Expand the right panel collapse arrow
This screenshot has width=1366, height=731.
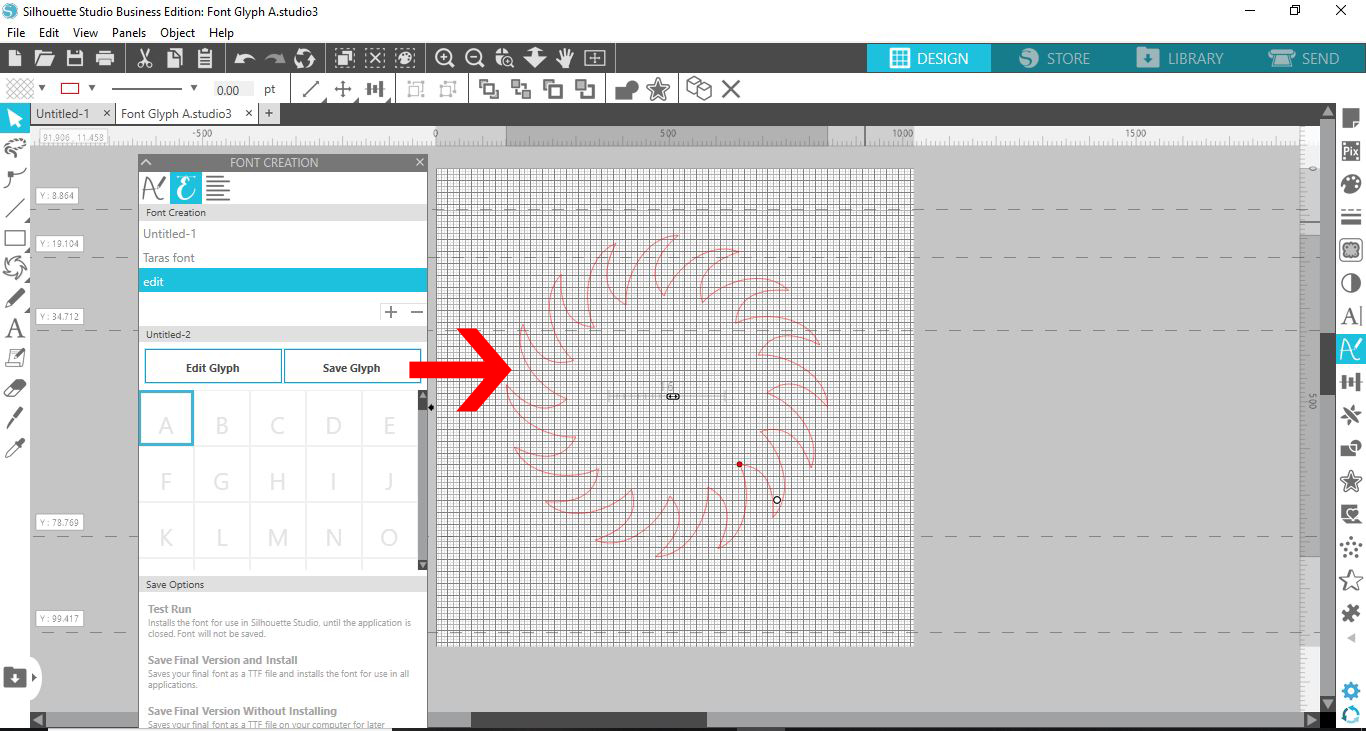1351,638
